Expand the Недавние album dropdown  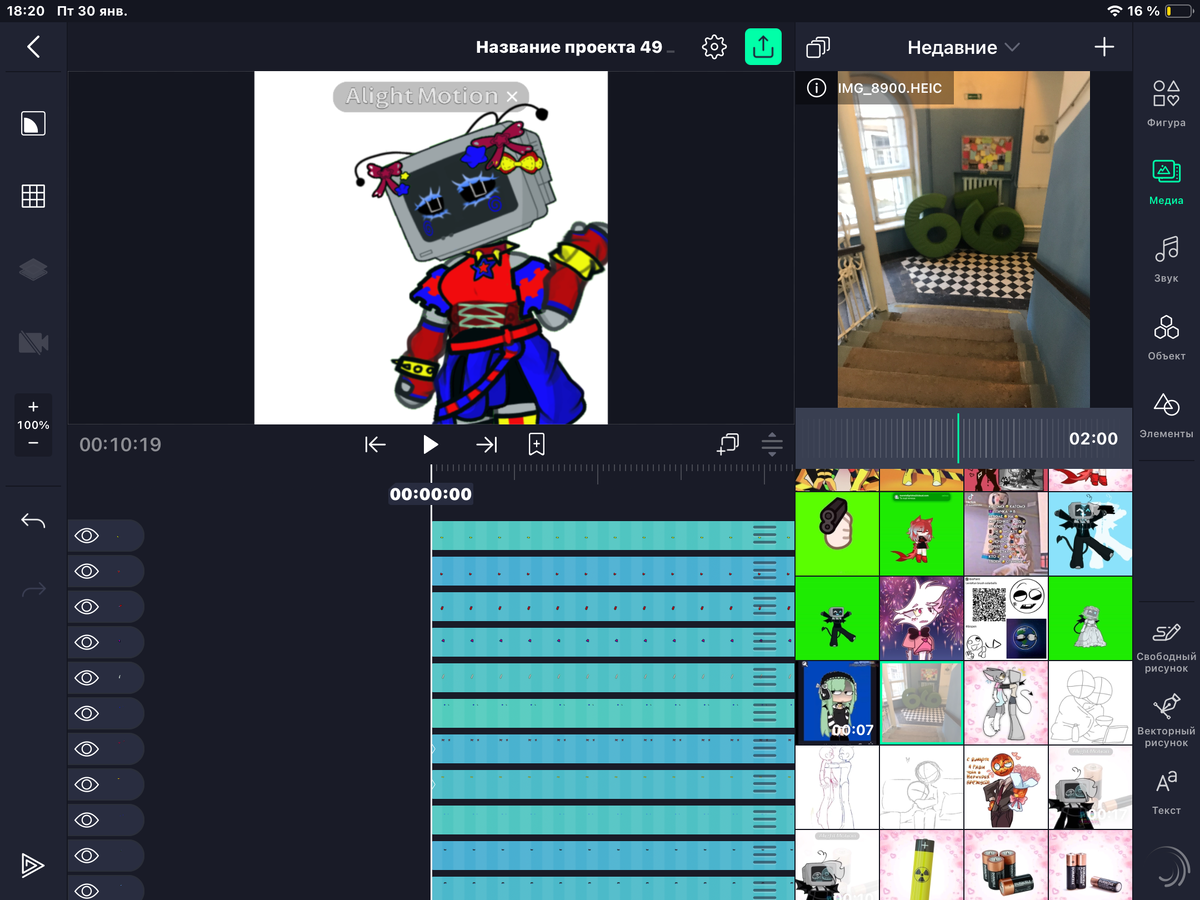coord(963,47)
